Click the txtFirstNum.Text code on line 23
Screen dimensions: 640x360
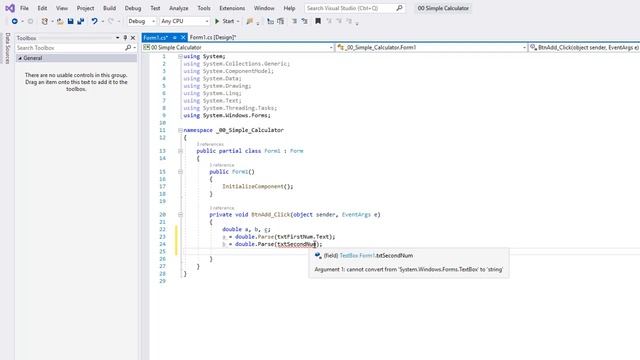click(303, 237)
